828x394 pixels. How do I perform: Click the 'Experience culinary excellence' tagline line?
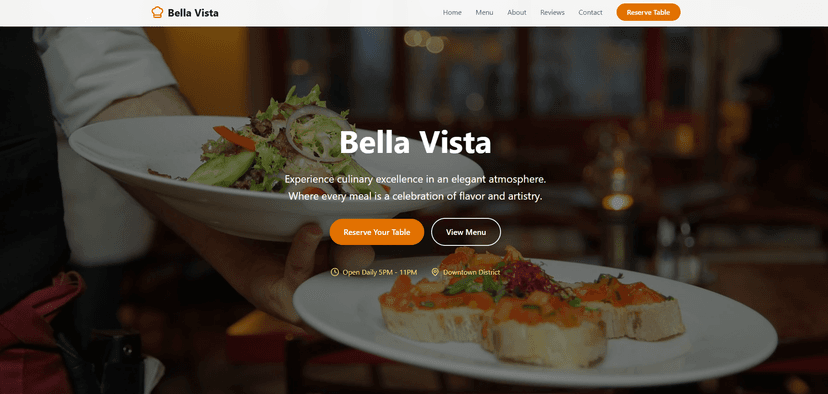(x=415, y=179)
